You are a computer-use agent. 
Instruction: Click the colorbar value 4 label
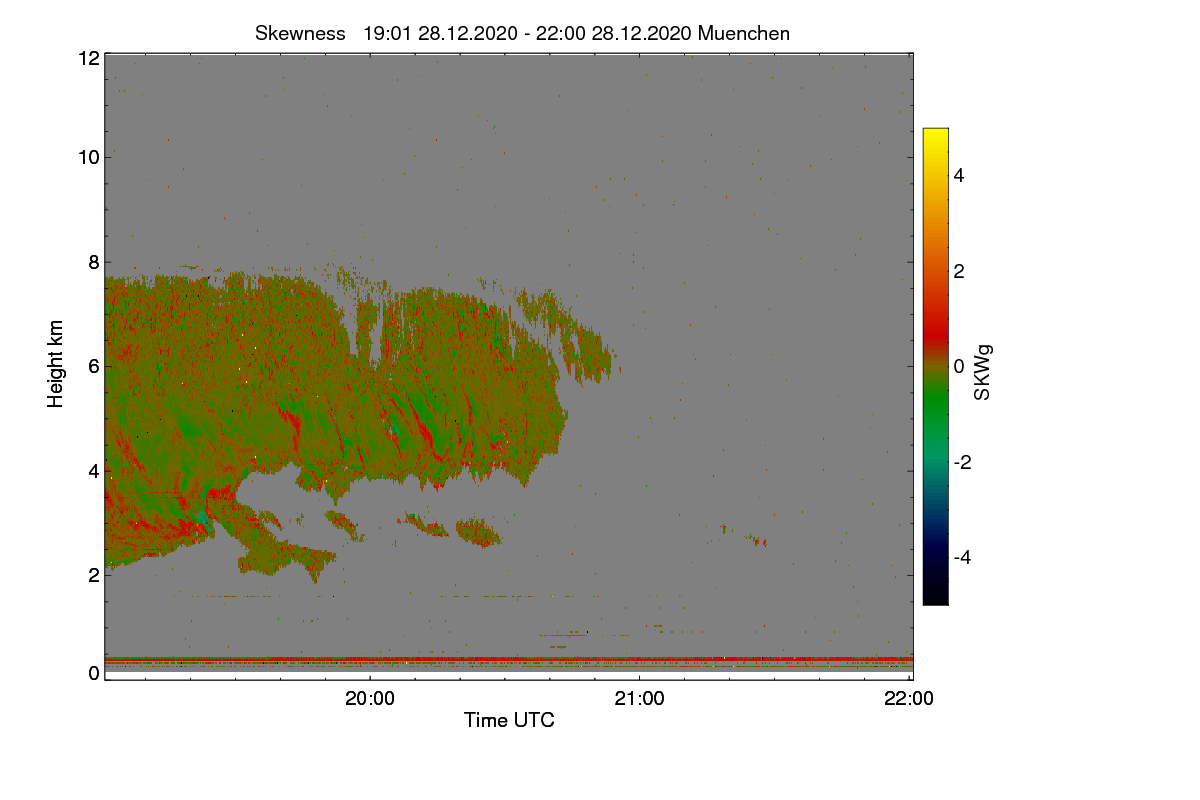click(960, 175)
